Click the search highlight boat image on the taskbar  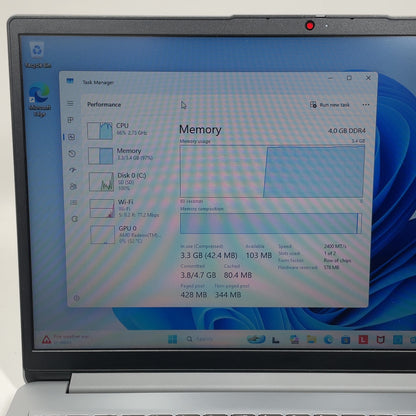click(x=256, y=339)
